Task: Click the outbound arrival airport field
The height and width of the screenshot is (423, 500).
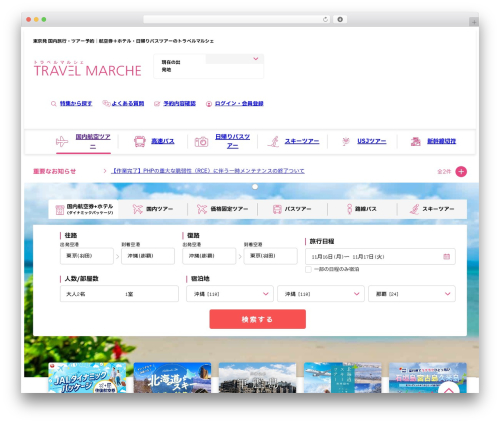Action: point(148,256)
